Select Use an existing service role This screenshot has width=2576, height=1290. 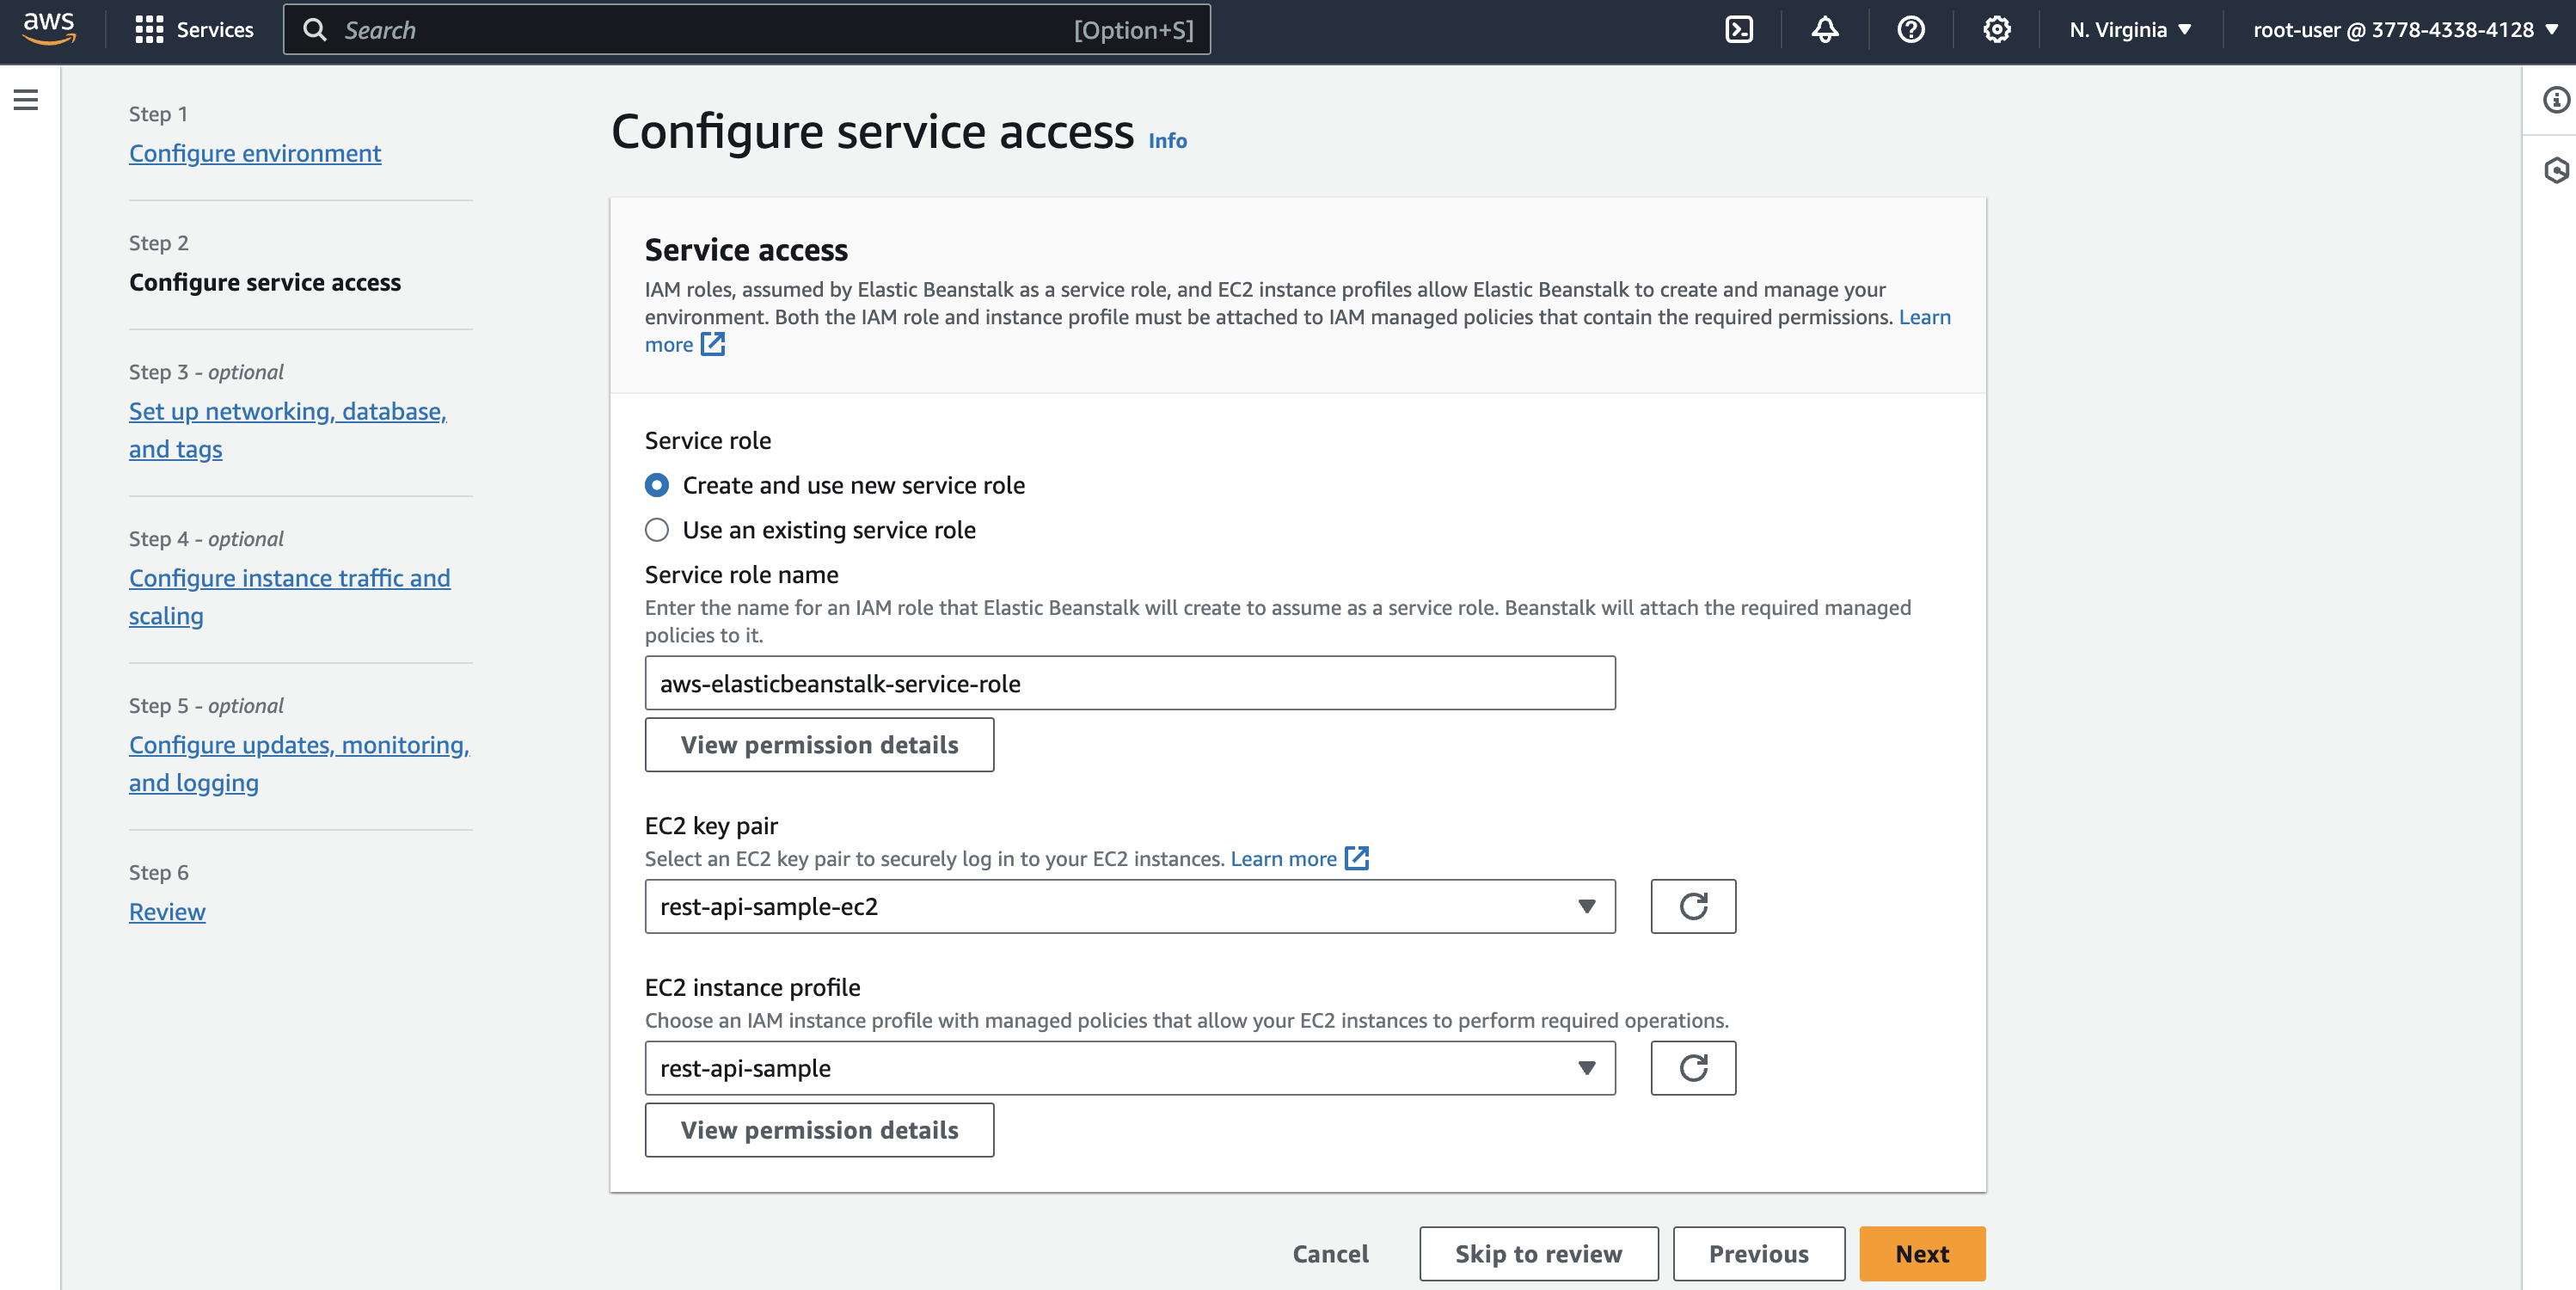tap(657, 530)
